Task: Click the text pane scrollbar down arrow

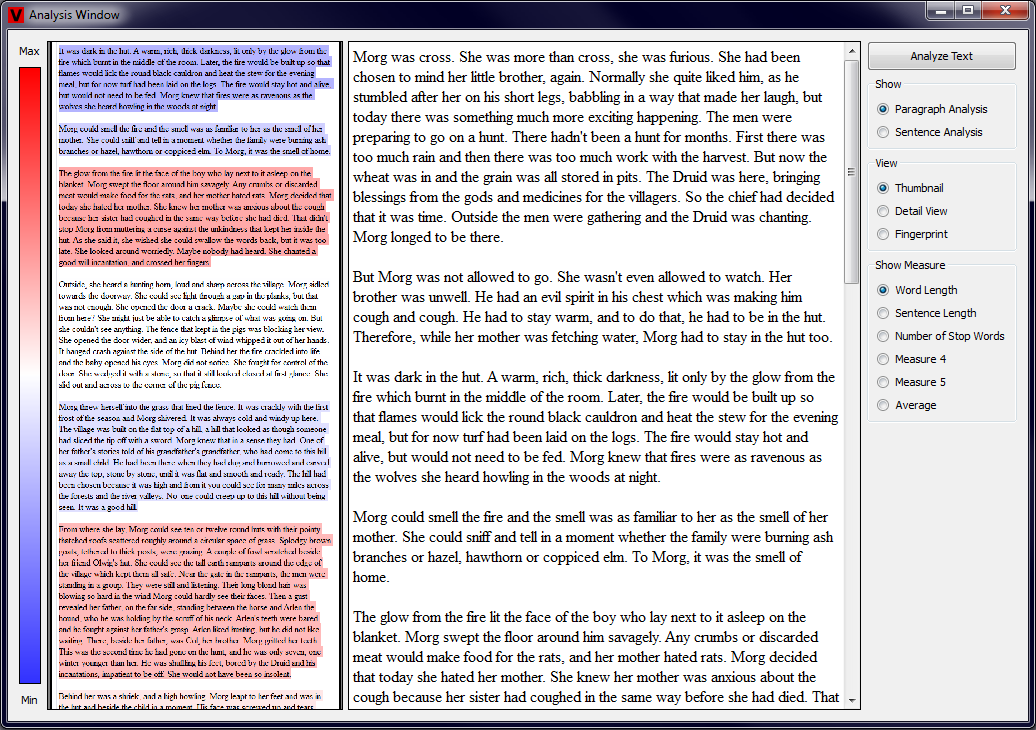Action: [x=852, y=701]
